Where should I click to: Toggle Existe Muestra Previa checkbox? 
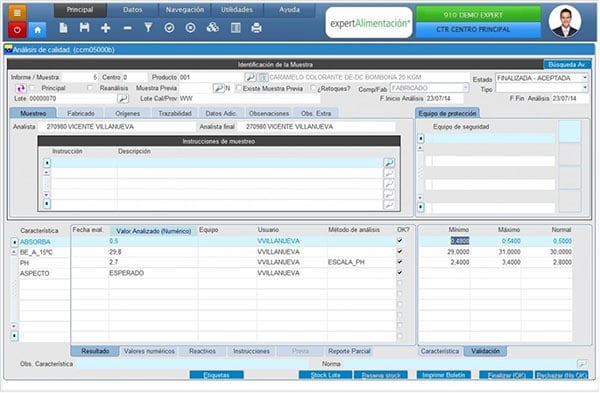239,88
